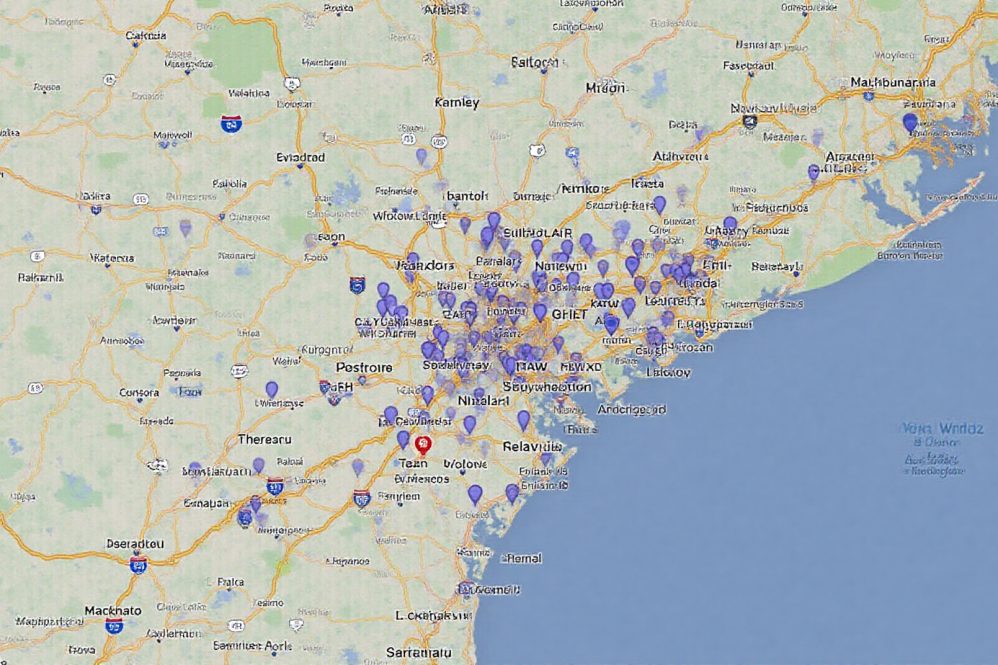Click the Kamley city label
The width and height of the screenshot is (998, 665).
pyautogui.click(x=457, y=102)
